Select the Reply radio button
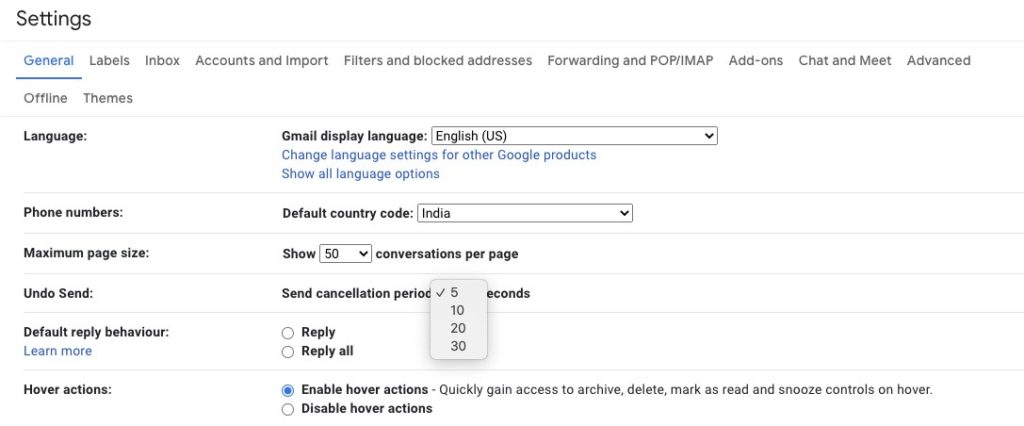This screenshot has width=1024, height=426. click(x=288, y=333)
